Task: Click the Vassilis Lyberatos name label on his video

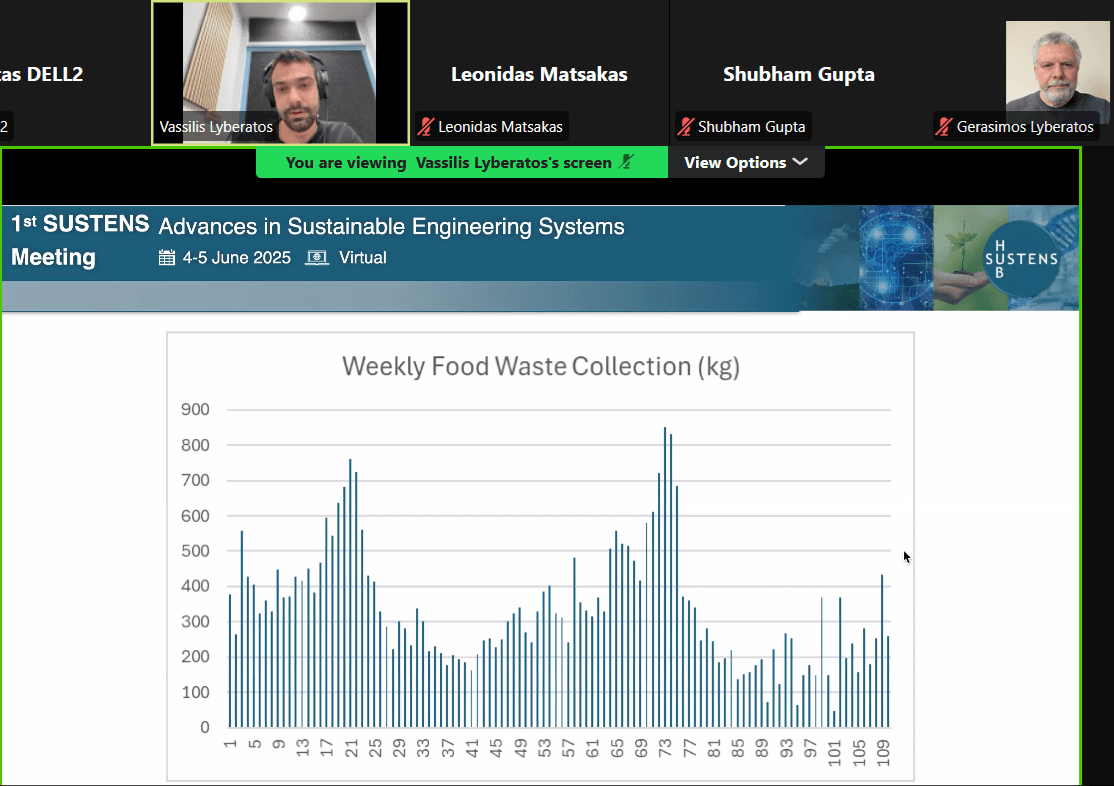Action: 216,127
